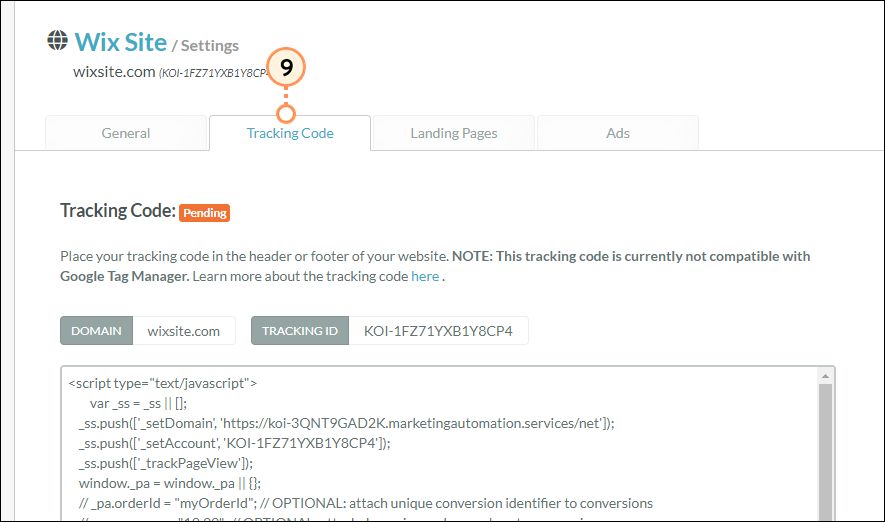The height and width of the screenshot is (522, 885).
Task: Select the wixsite.com domain value field
Action: point(184,331)
